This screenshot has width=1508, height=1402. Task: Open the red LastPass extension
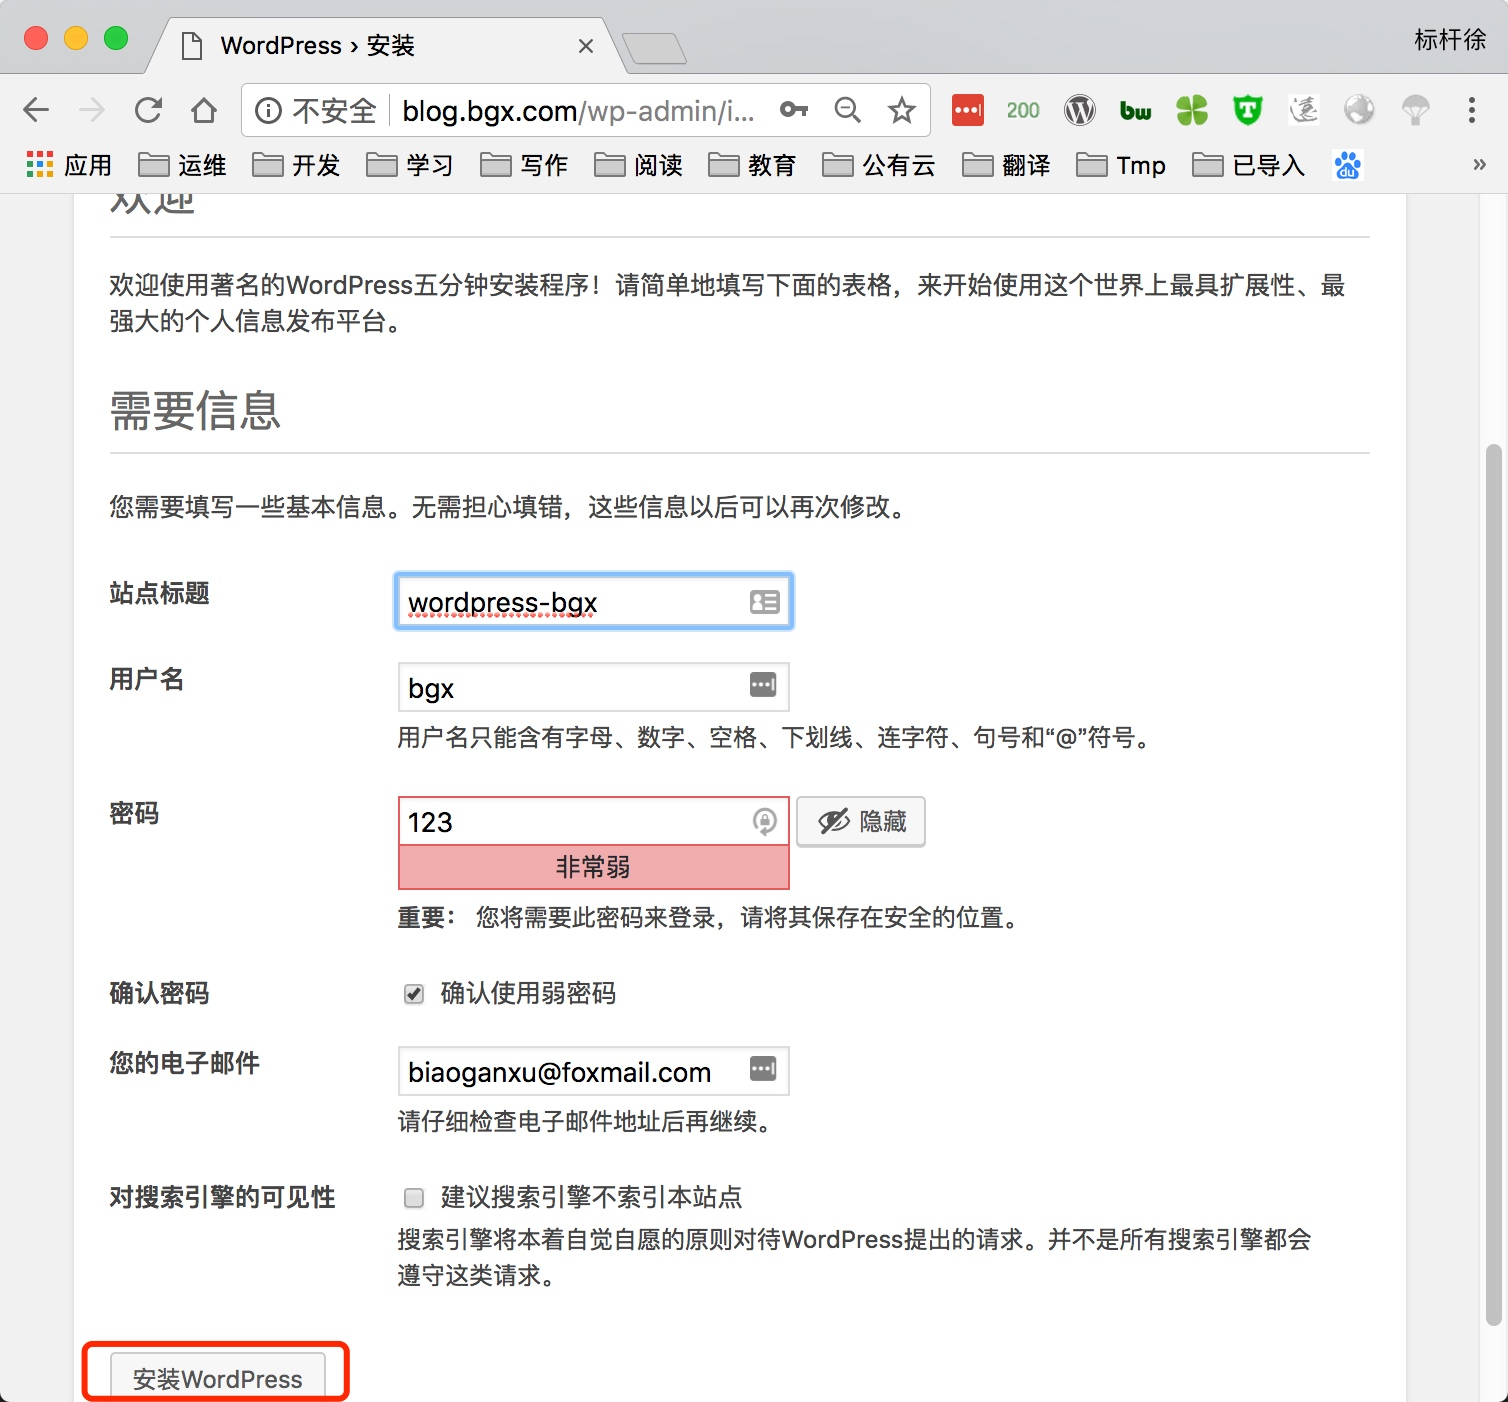pyautogui.click(x=968, y=110)
